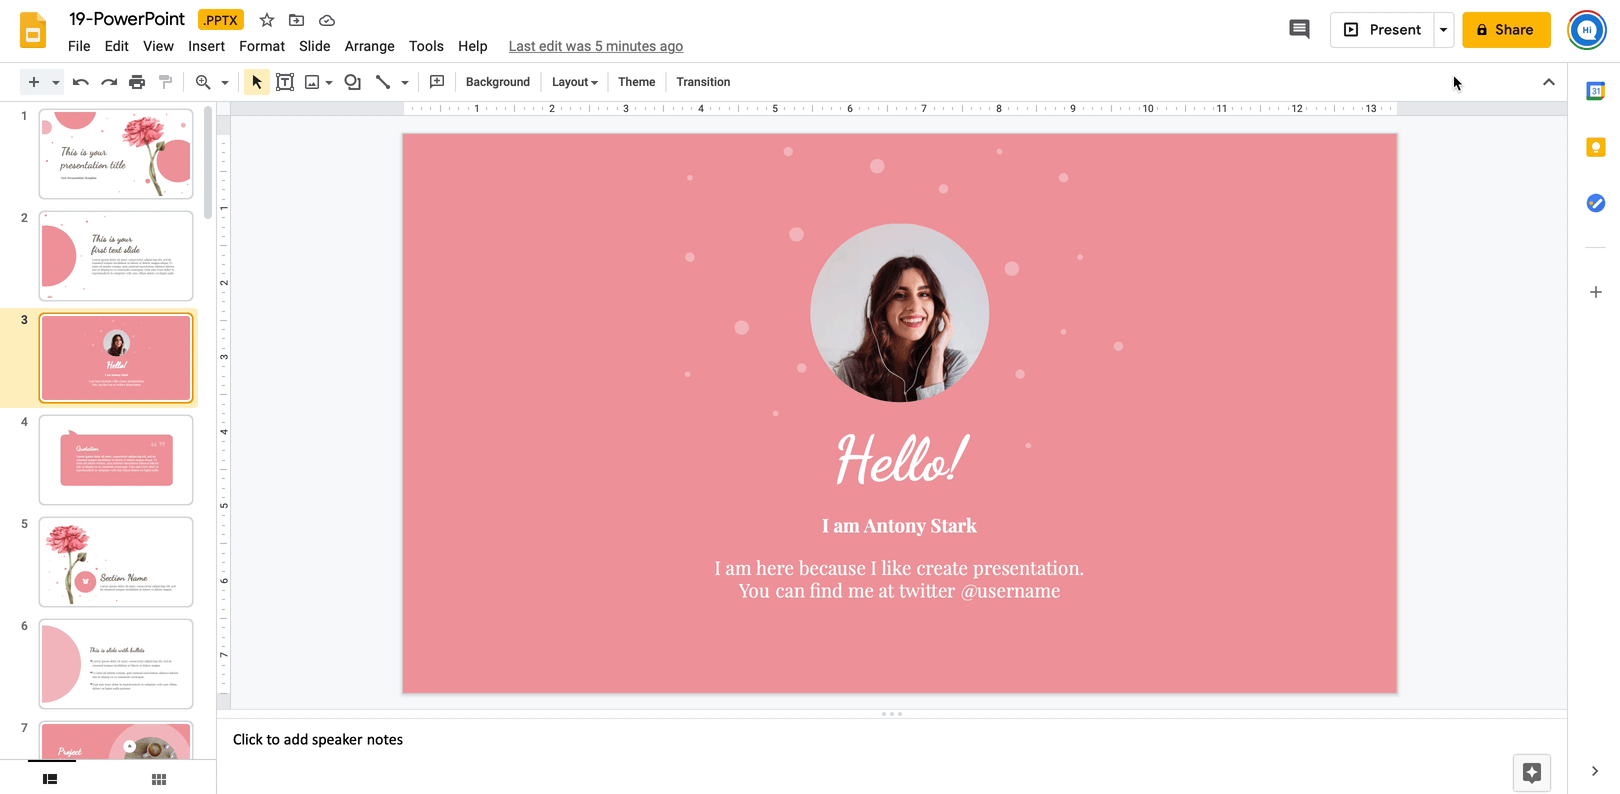Switch to grid view
The image size is (1620, 794).
tap(159, 779)
